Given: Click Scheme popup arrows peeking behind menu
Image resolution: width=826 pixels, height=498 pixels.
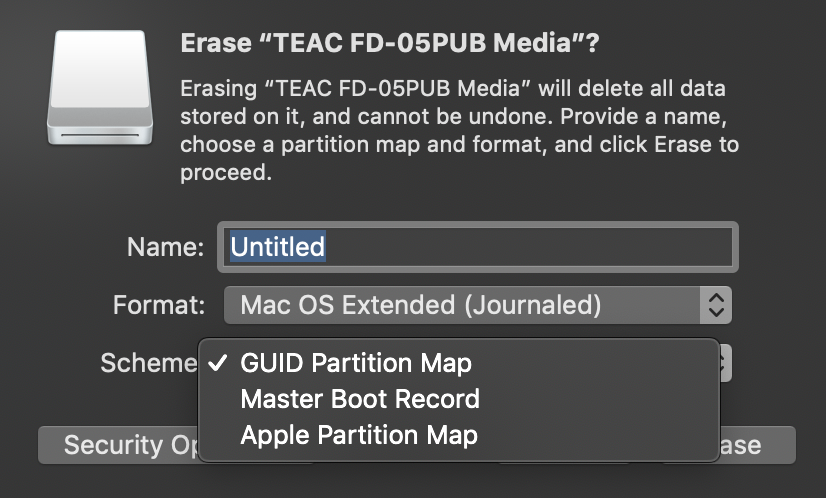Looking at the screenshot, I should pos(726,363).
